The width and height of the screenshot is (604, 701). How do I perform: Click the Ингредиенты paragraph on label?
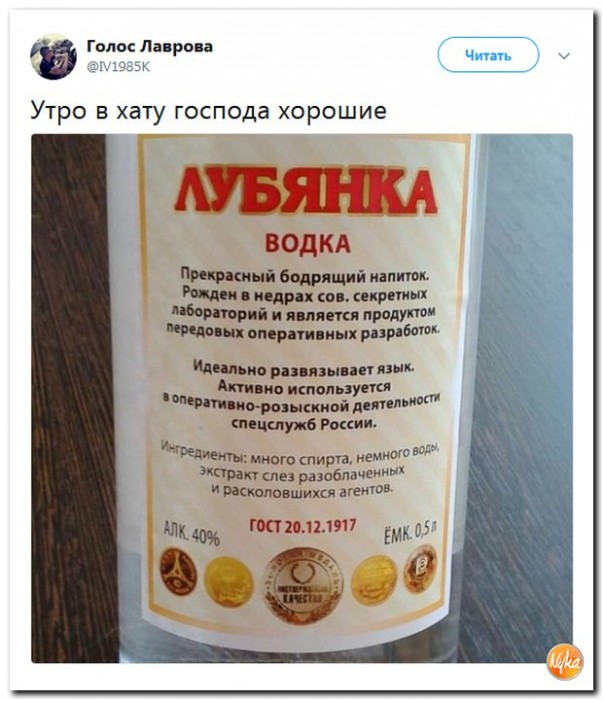pos(302,469)
